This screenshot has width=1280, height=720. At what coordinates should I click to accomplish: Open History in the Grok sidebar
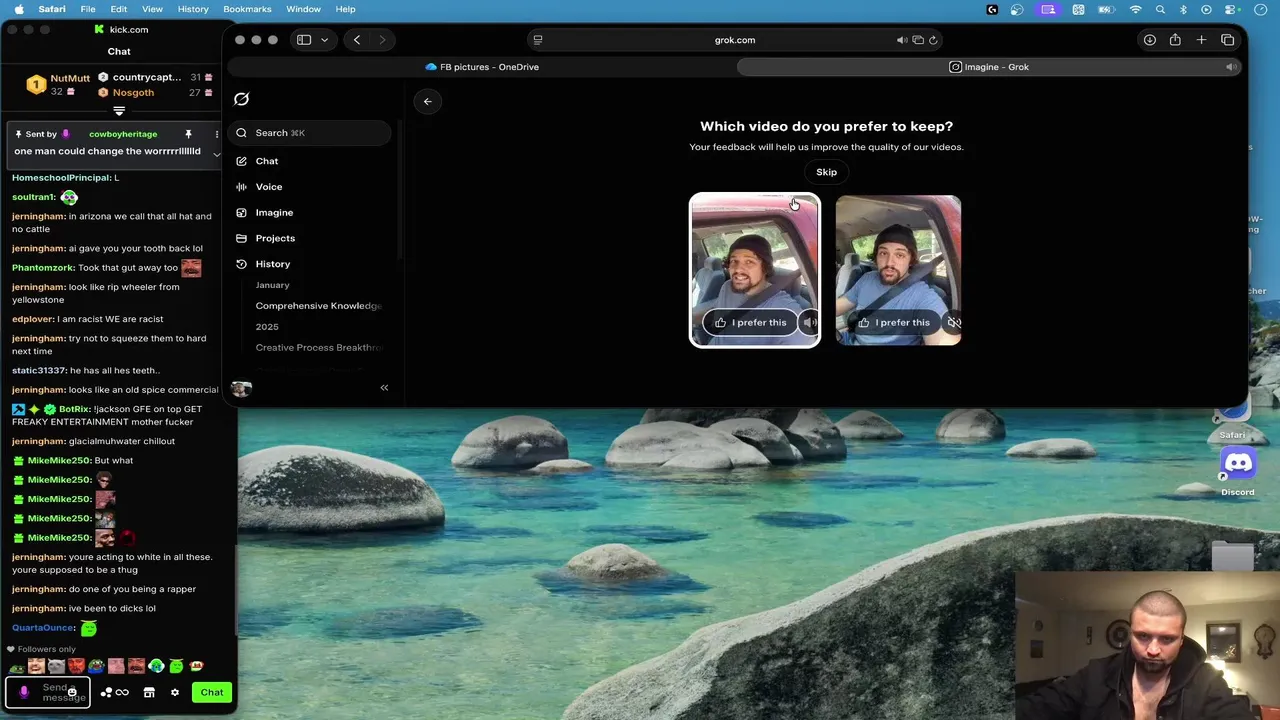tap(272, 264)
